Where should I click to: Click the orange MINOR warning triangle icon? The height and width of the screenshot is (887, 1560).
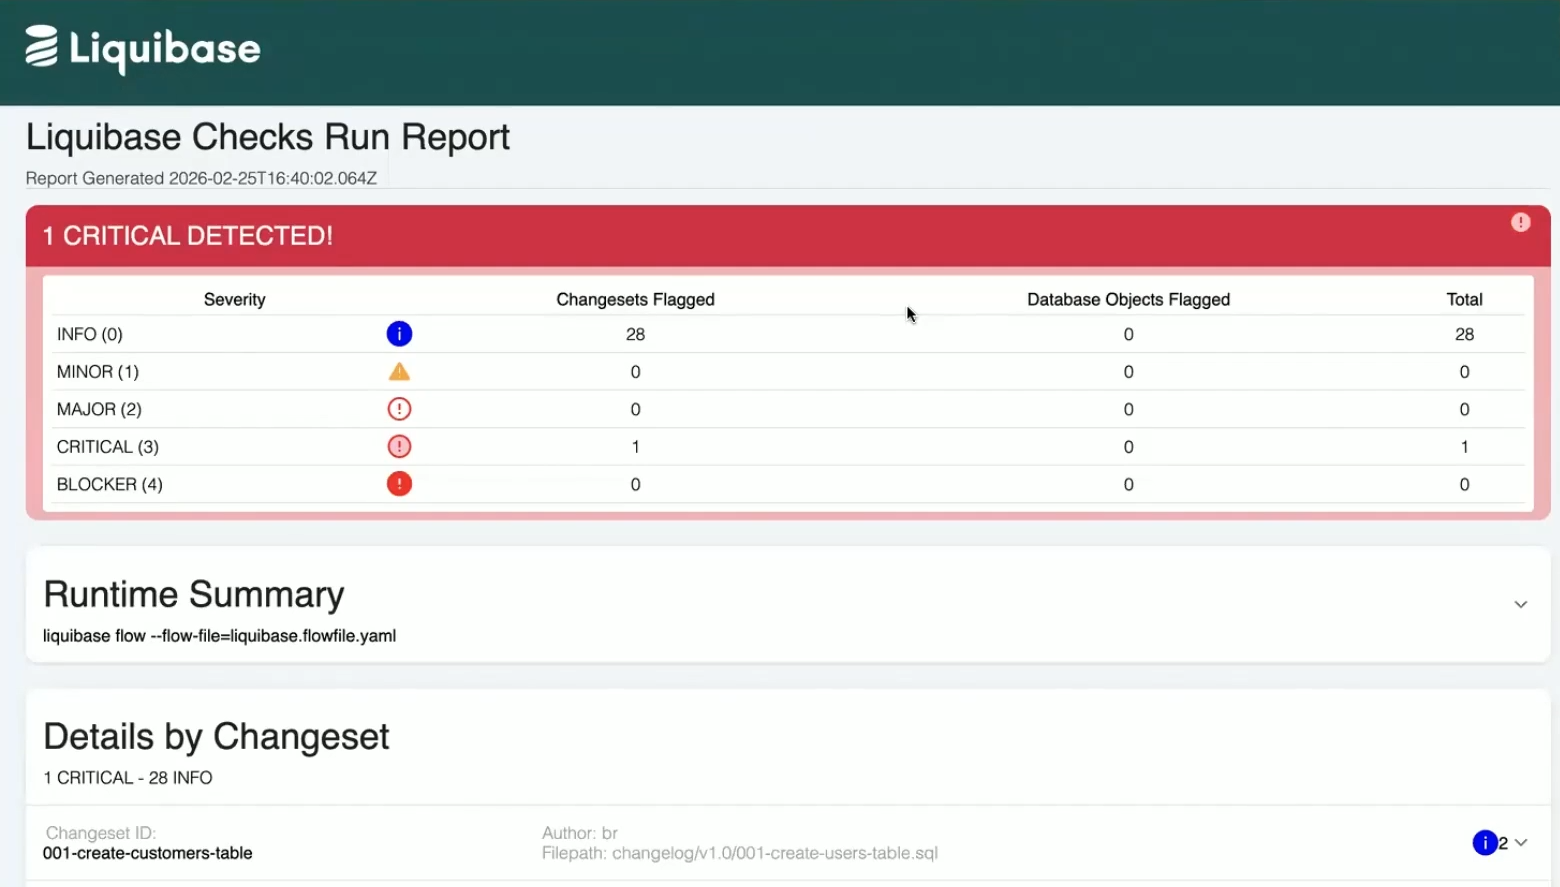pyautogui.click(x=399, y=372)
